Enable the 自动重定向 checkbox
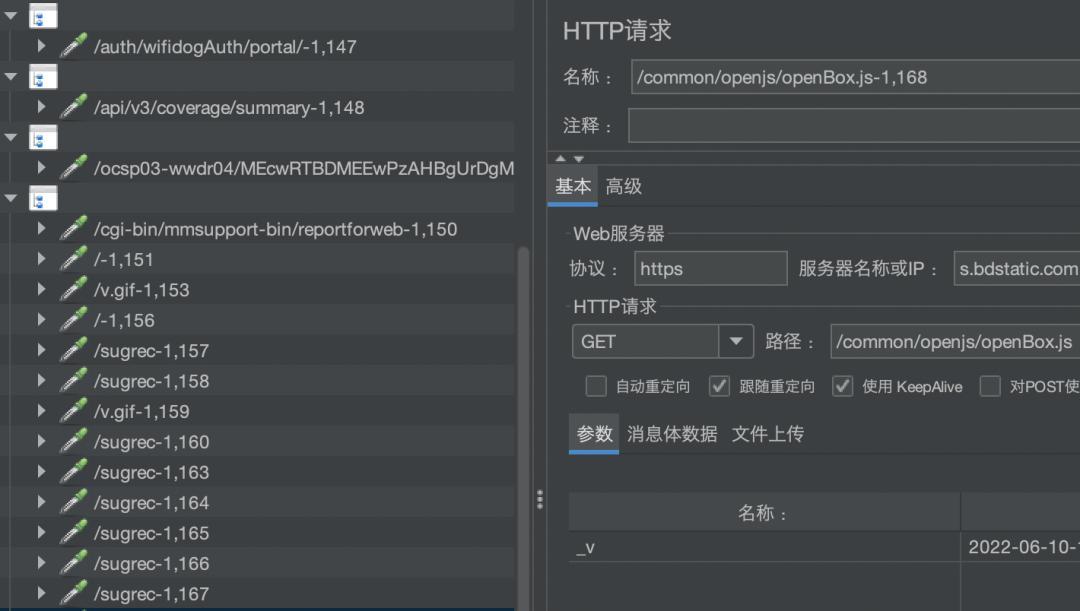 click(x=596, y=386)
